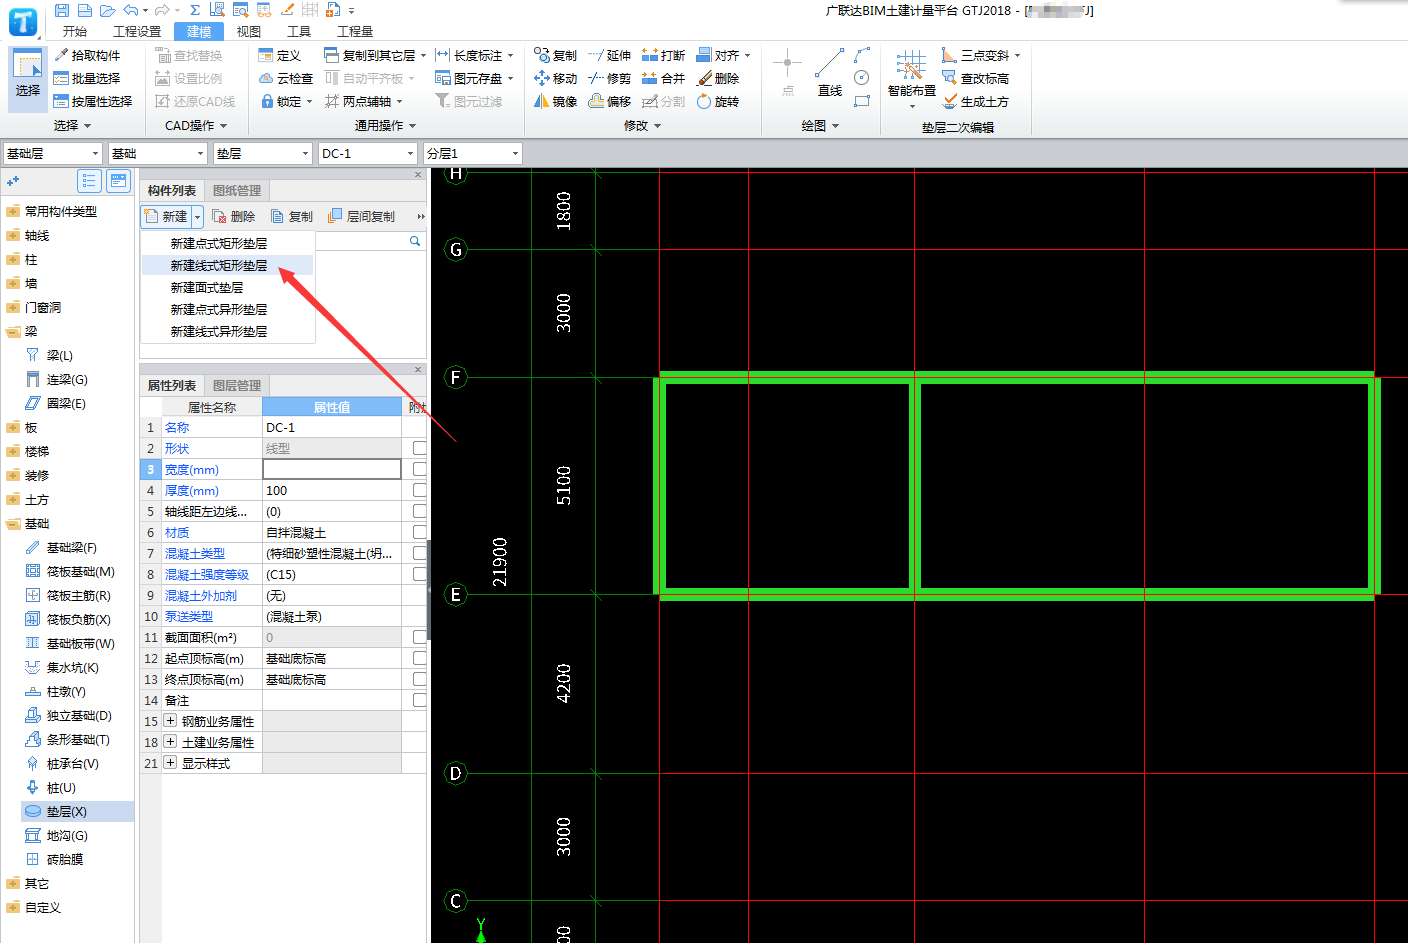Click 删除 button in component list
This screenshot has height=943, width=1408.
pyautogui.click(x=234, y=216)
